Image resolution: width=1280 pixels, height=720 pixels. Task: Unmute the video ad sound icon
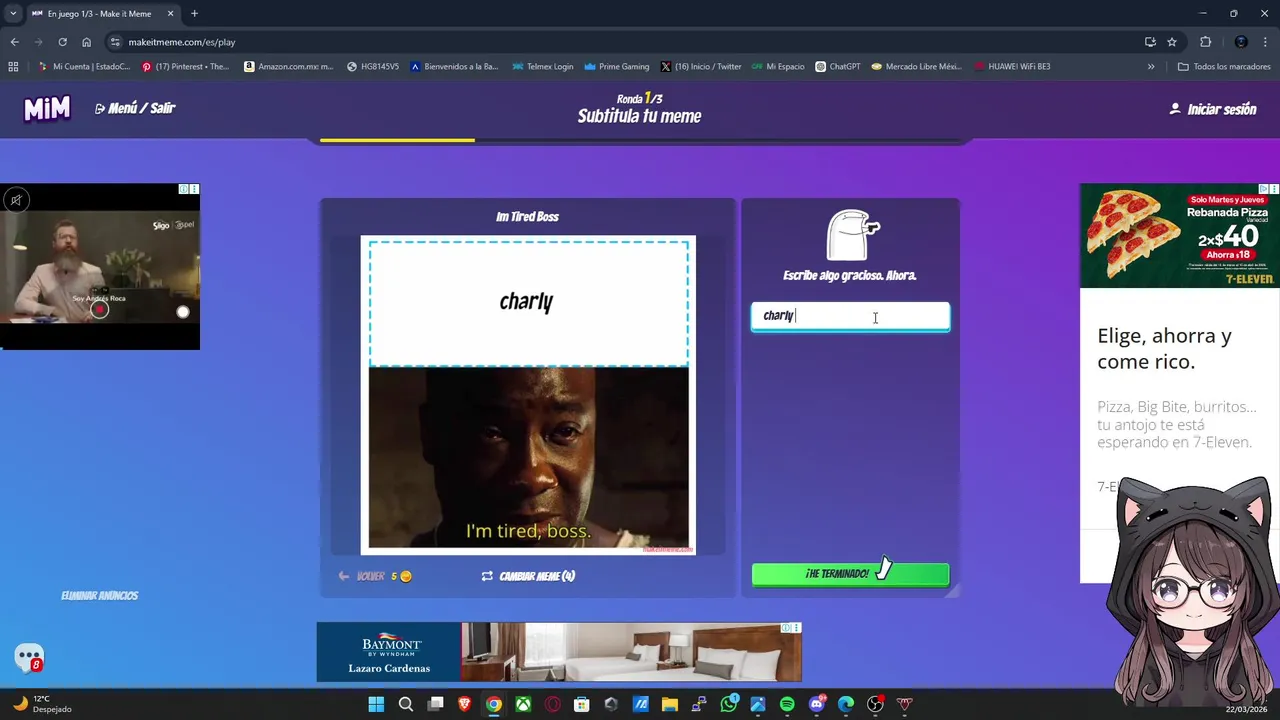[x=16, y=200]
